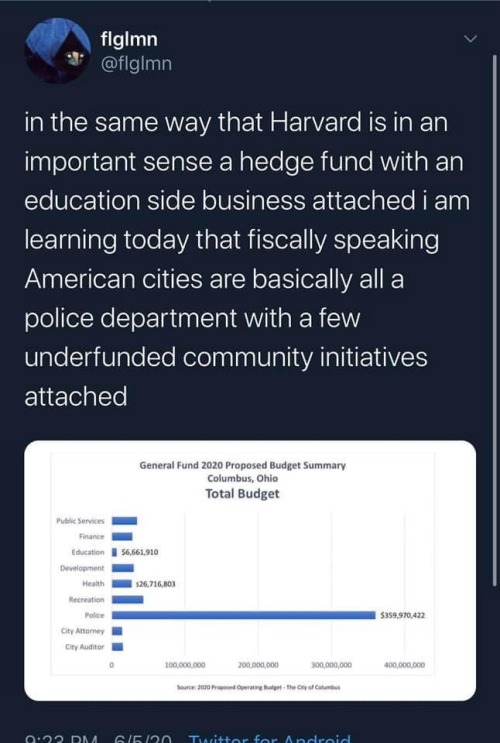Select the Police bar in the chart
The height and width of the screenshot is (743, 500).
(x=244, y=615)
